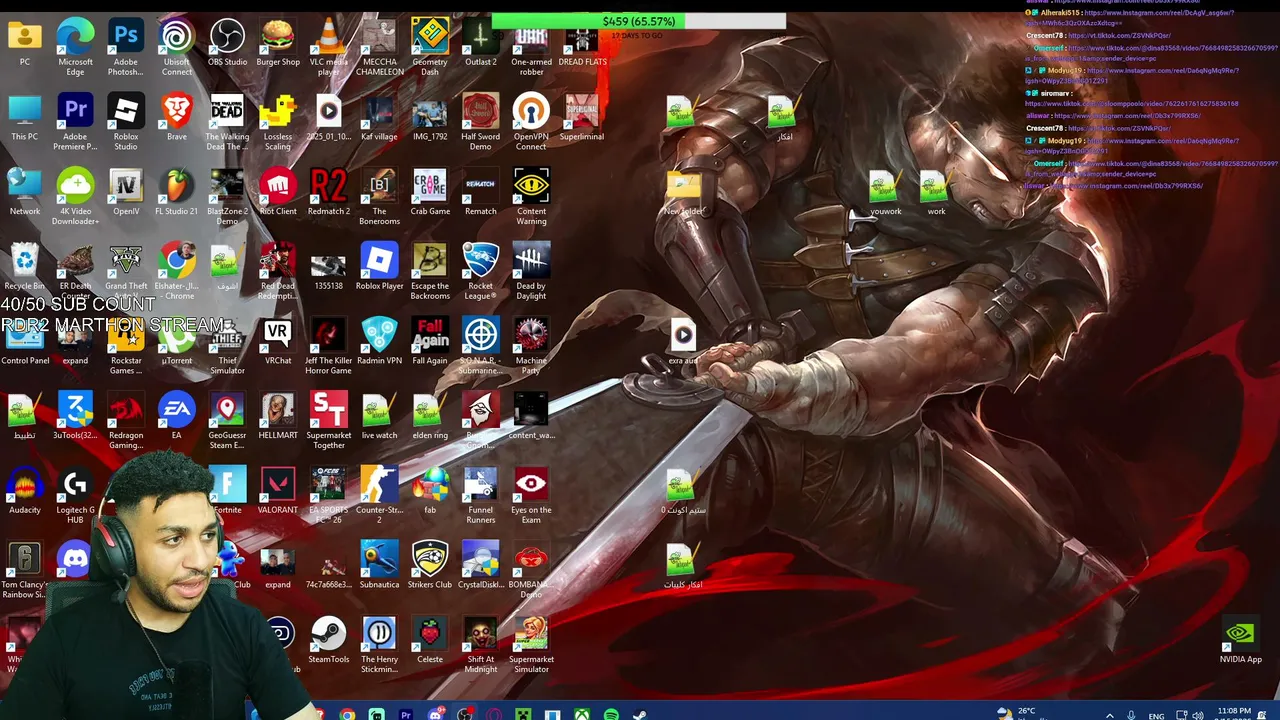This screenshot has width=1280, height=720.
Task: Open the New folder on desktop
Action: (684, 191)
